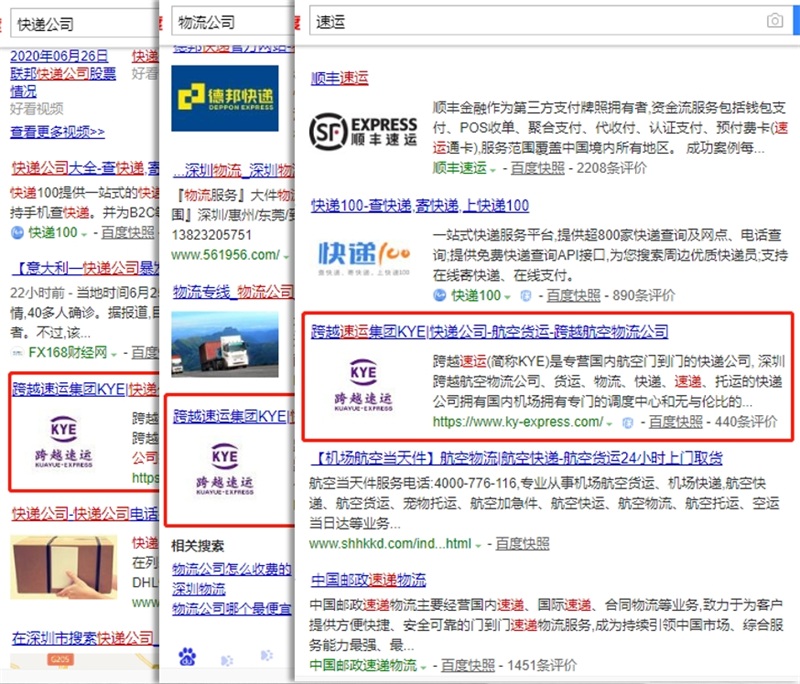This screenshot has height=684, width=800.
Task: Expand dropdown arrow after shhkkd.com URL
Action: [478, 546]
